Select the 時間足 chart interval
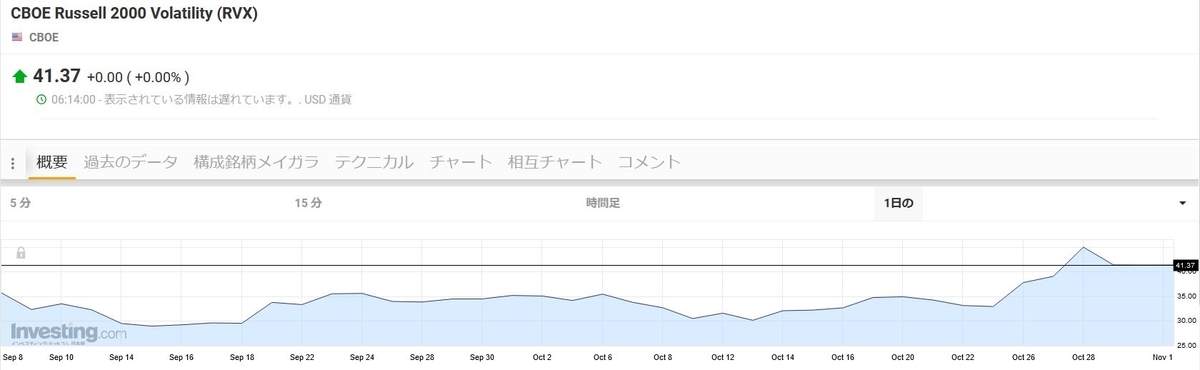The height and width of the screenshot is (370, 1200). (x=603, y=203)
